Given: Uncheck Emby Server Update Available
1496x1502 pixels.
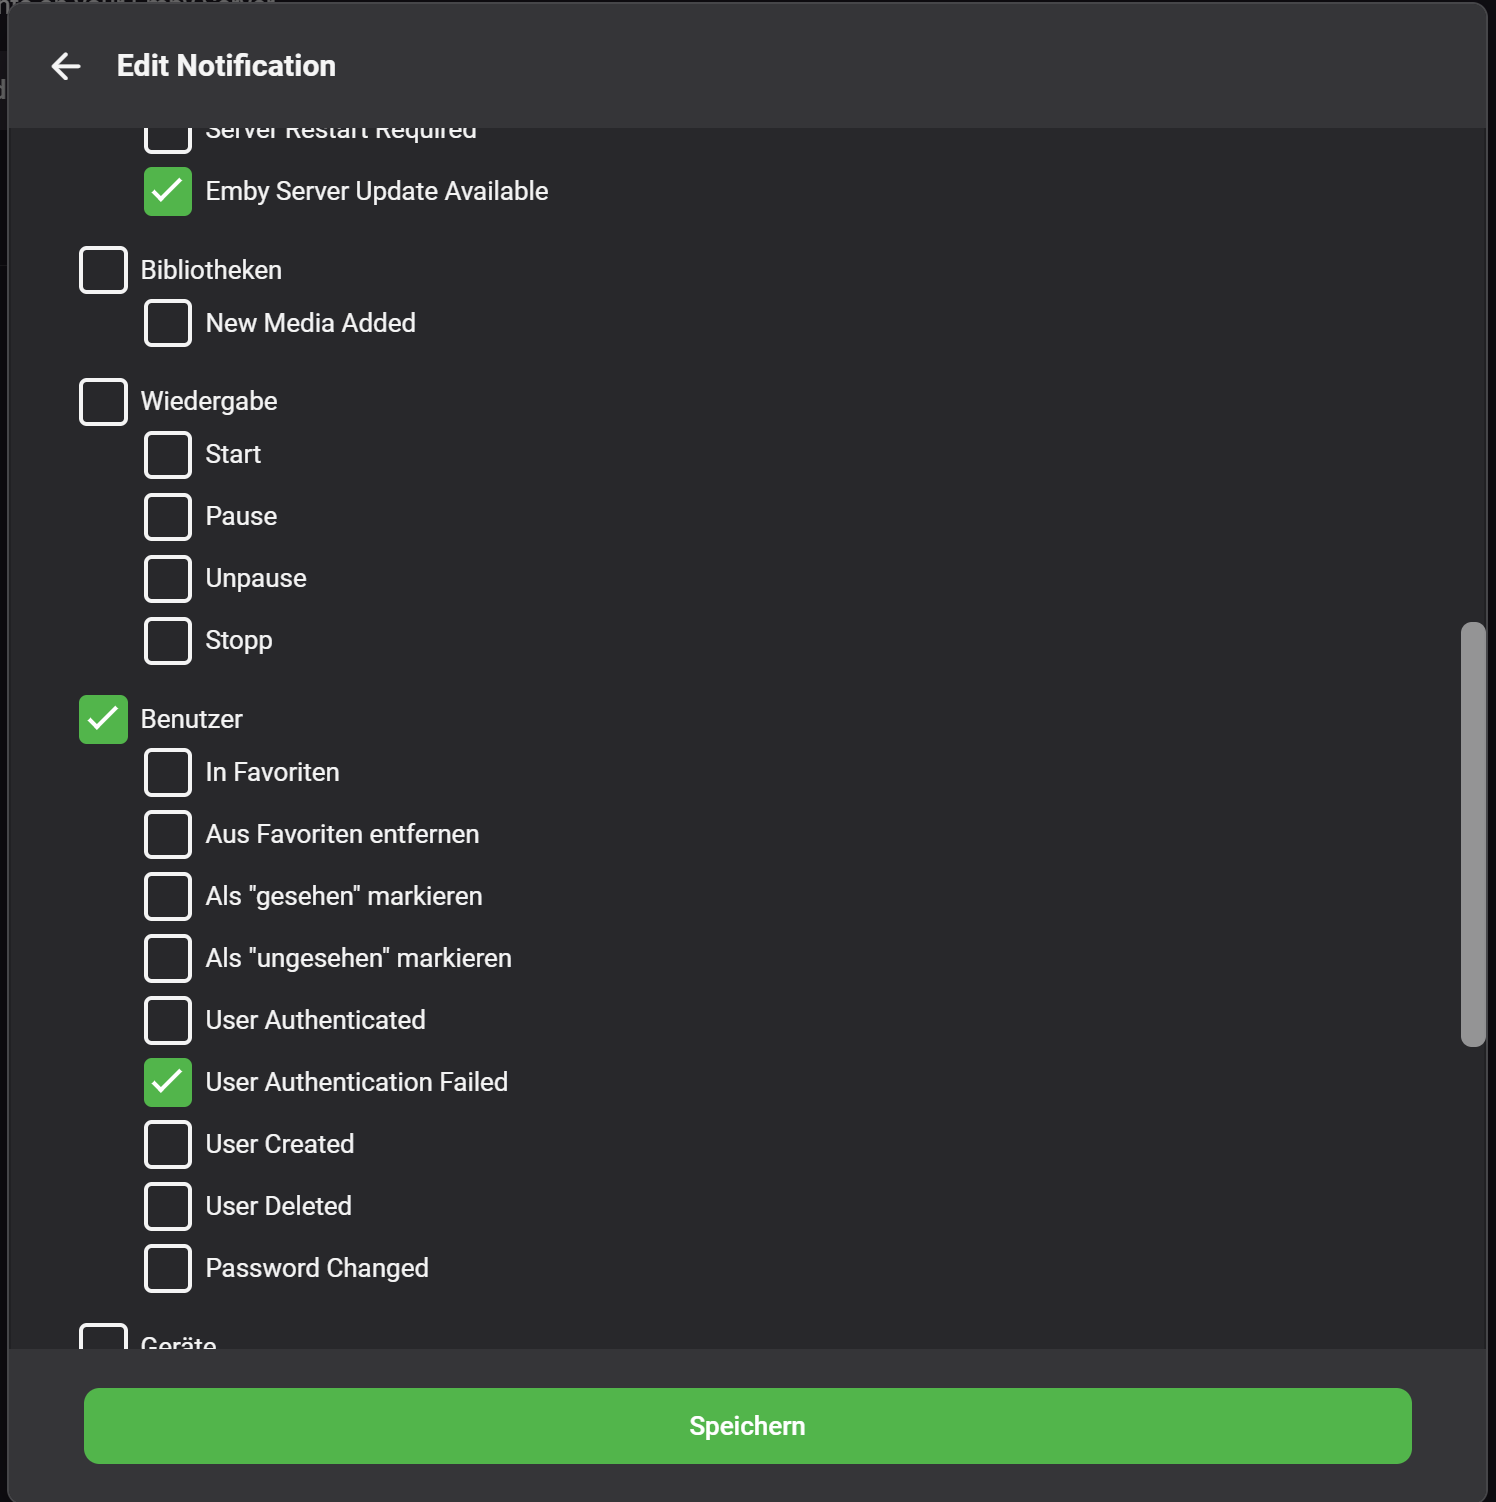Looking at the screenshot, I should tap(168, 191).
